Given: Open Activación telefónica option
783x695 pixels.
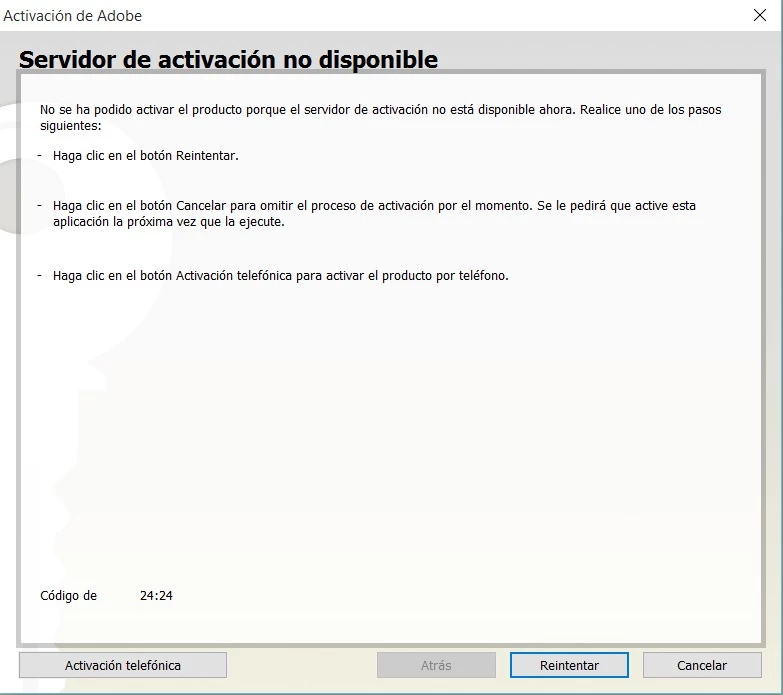Looking at the screenshot, I should coord(123,665).
